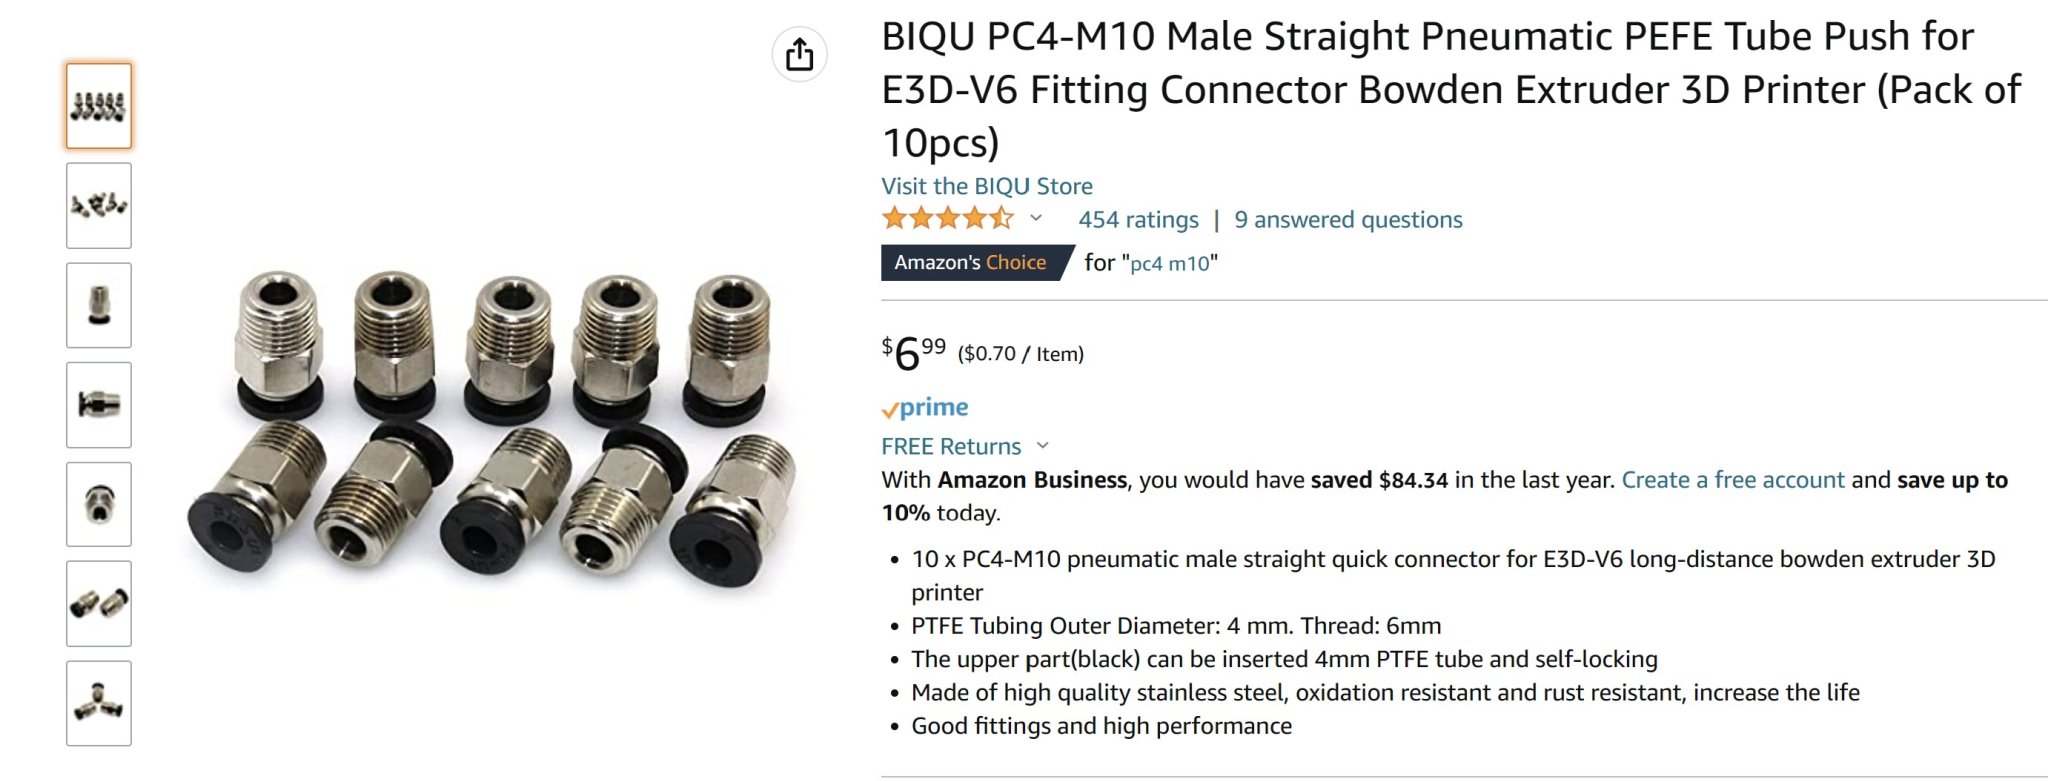Open the Visit the BIQU Store link
The image size is (2048, 781).
click(986, 186)
